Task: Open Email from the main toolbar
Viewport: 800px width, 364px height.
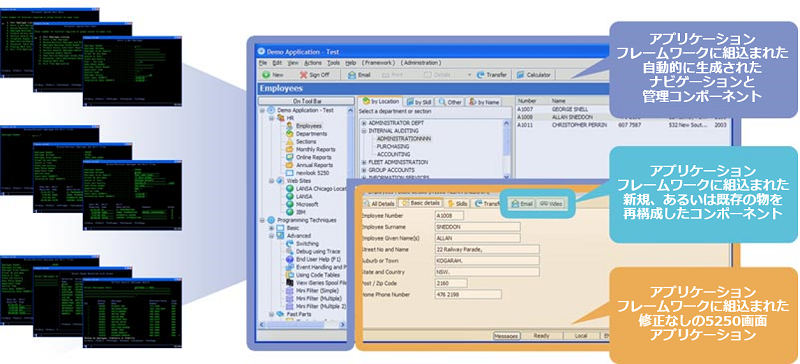Action: 359,75
